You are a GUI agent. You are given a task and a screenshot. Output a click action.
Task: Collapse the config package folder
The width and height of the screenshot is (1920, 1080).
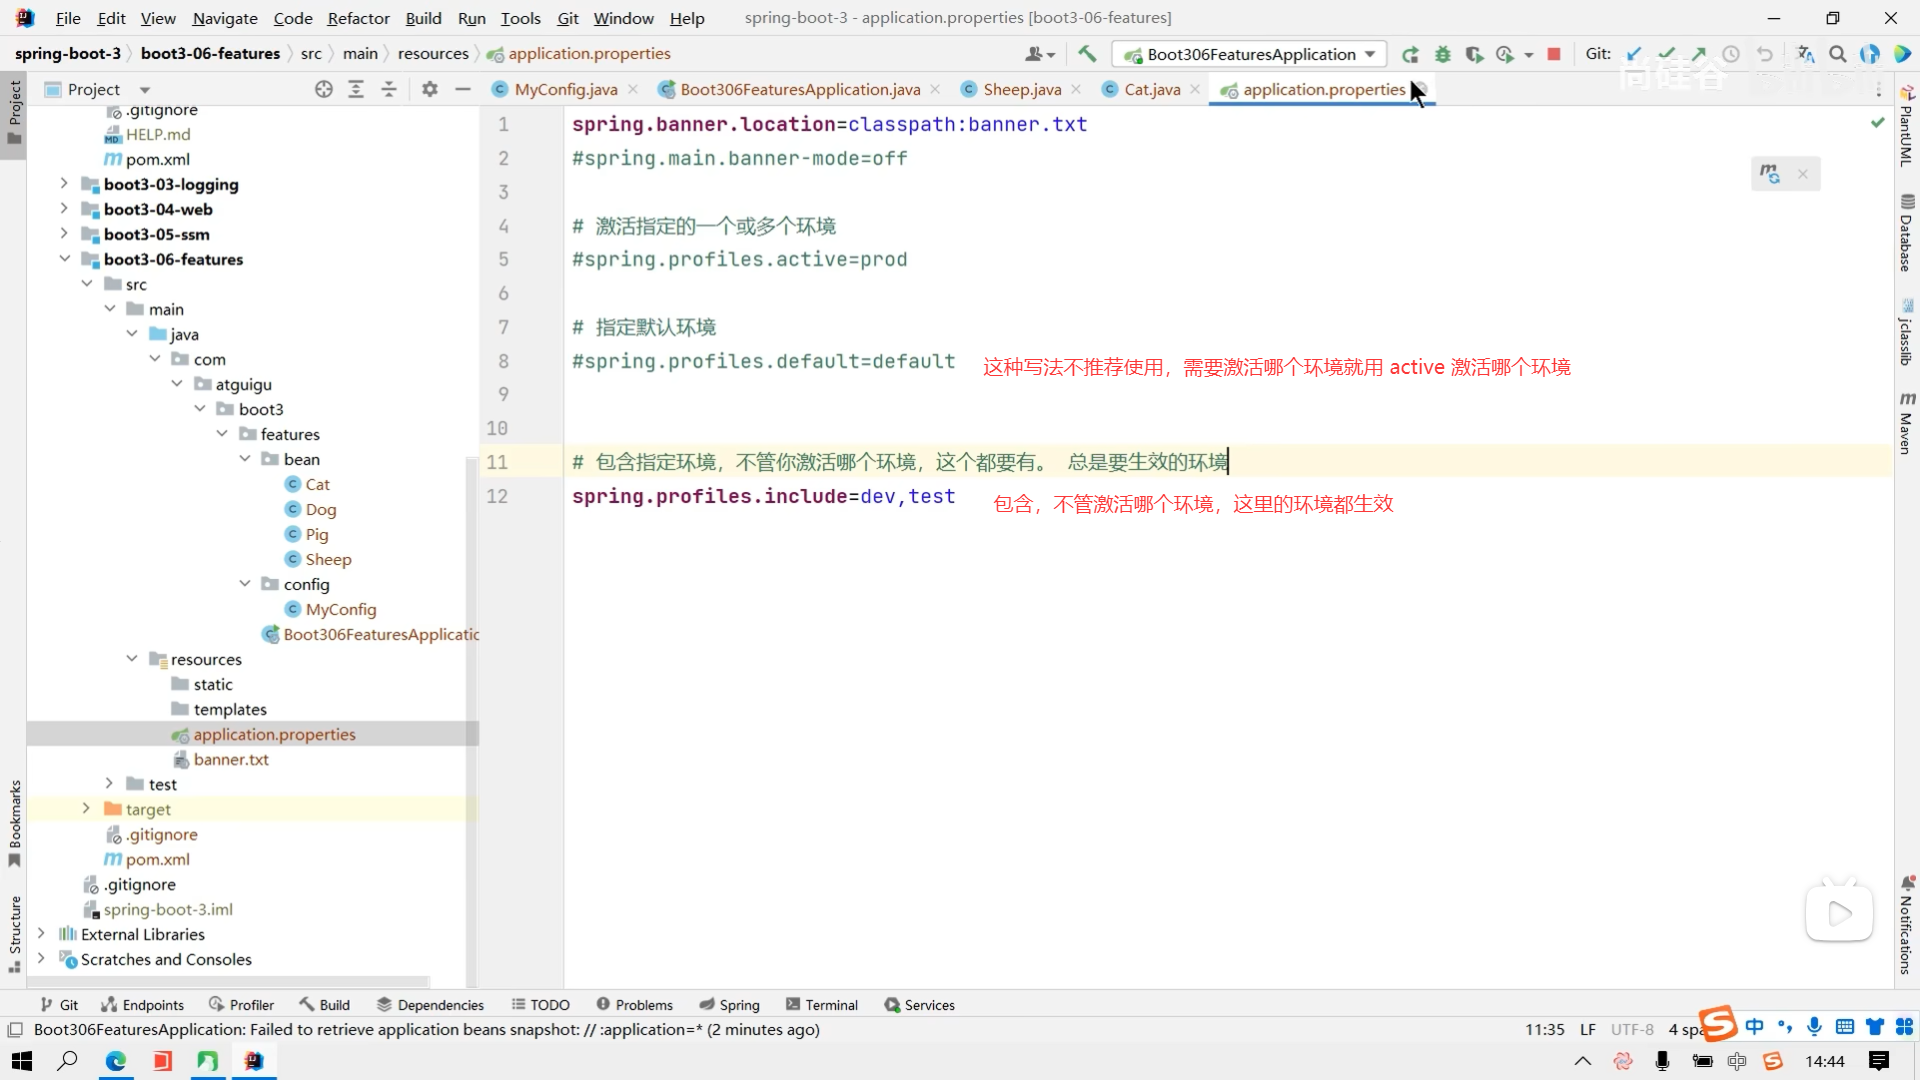click(x=245, y=584)
